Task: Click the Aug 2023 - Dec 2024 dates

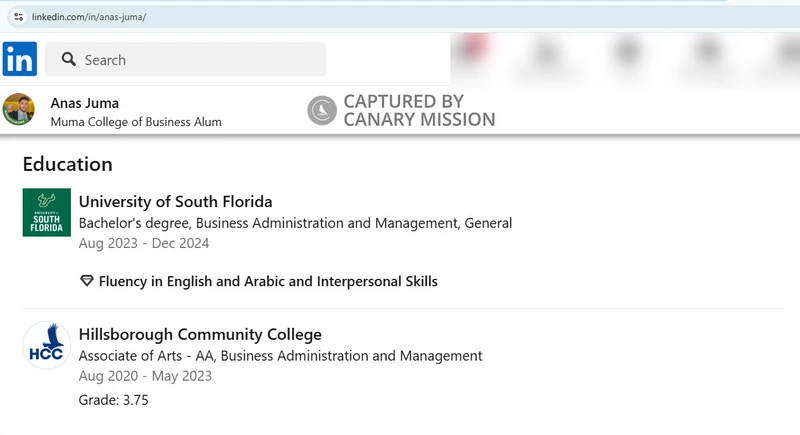Action: click(x=144, y=243)
